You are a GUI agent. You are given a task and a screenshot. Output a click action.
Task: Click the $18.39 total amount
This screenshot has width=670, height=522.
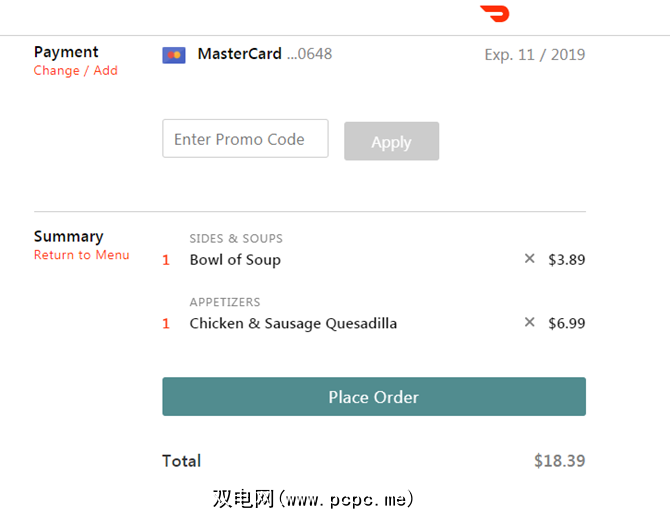pos(559,461)
